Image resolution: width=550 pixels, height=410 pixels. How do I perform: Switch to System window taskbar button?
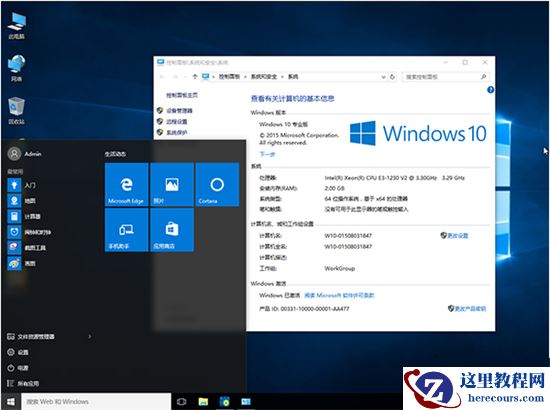point(246,402)
